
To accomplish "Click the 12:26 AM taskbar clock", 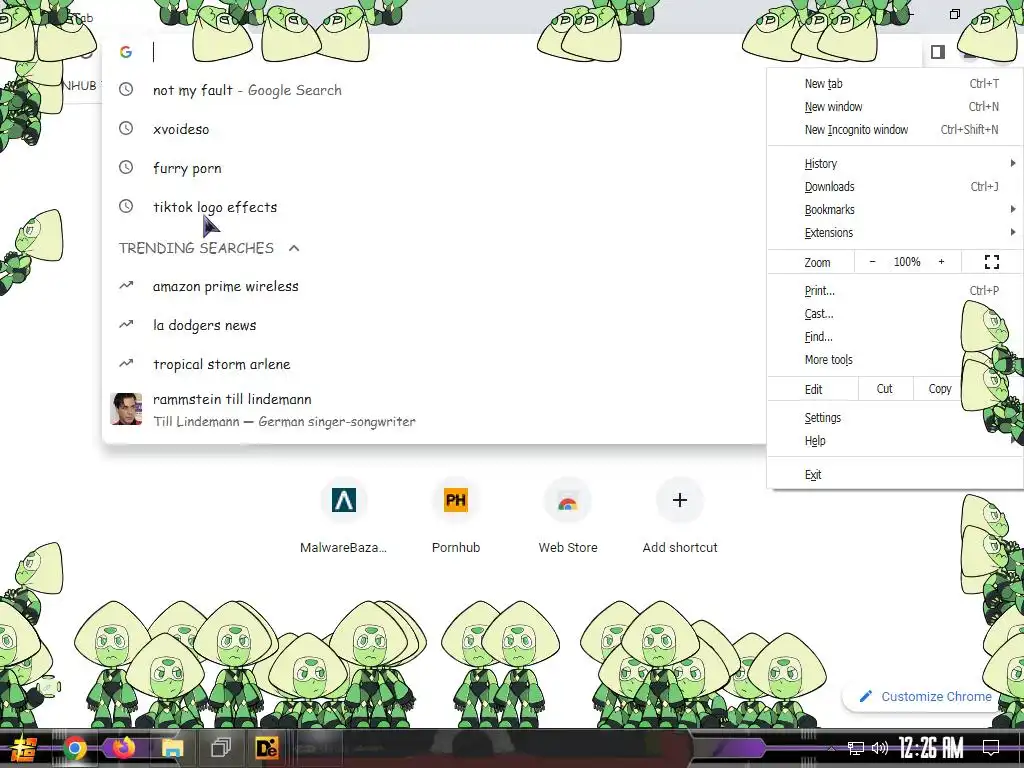I will (931, 748).
